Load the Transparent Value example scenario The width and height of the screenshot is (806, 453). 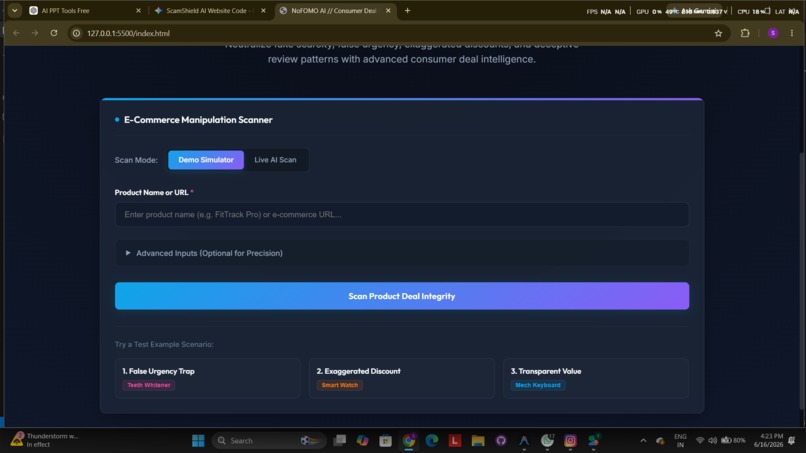[x=596, y=378]
